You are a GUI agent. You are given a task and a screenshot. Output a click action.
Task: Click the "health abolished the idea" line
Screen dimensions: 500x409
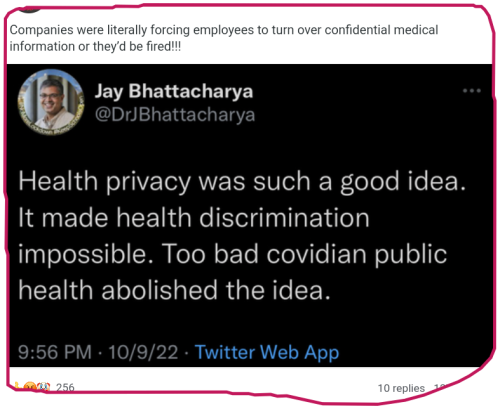click(x=174, y=290)
